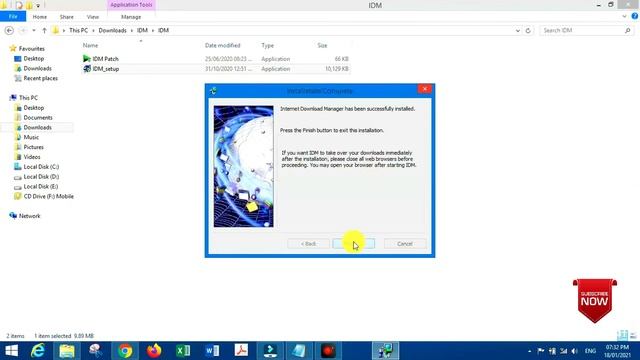Open the red recorder taskbar icon
Image resolution: width=640 pixels, height=360 pixels.
click(328, 351)
